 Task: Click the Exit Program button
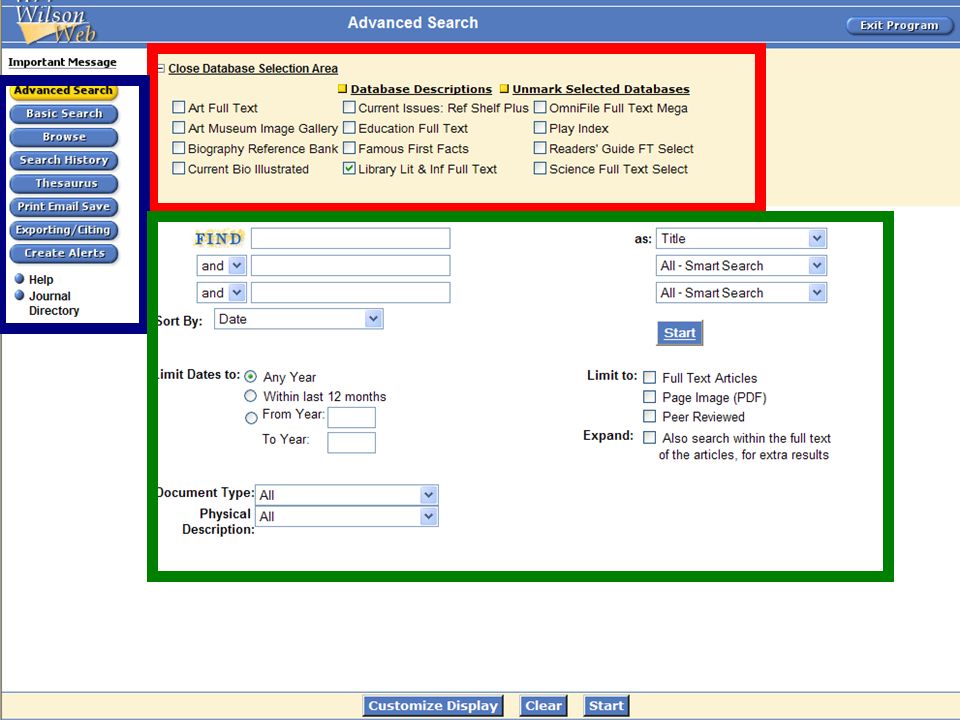(x=899, y=26)
